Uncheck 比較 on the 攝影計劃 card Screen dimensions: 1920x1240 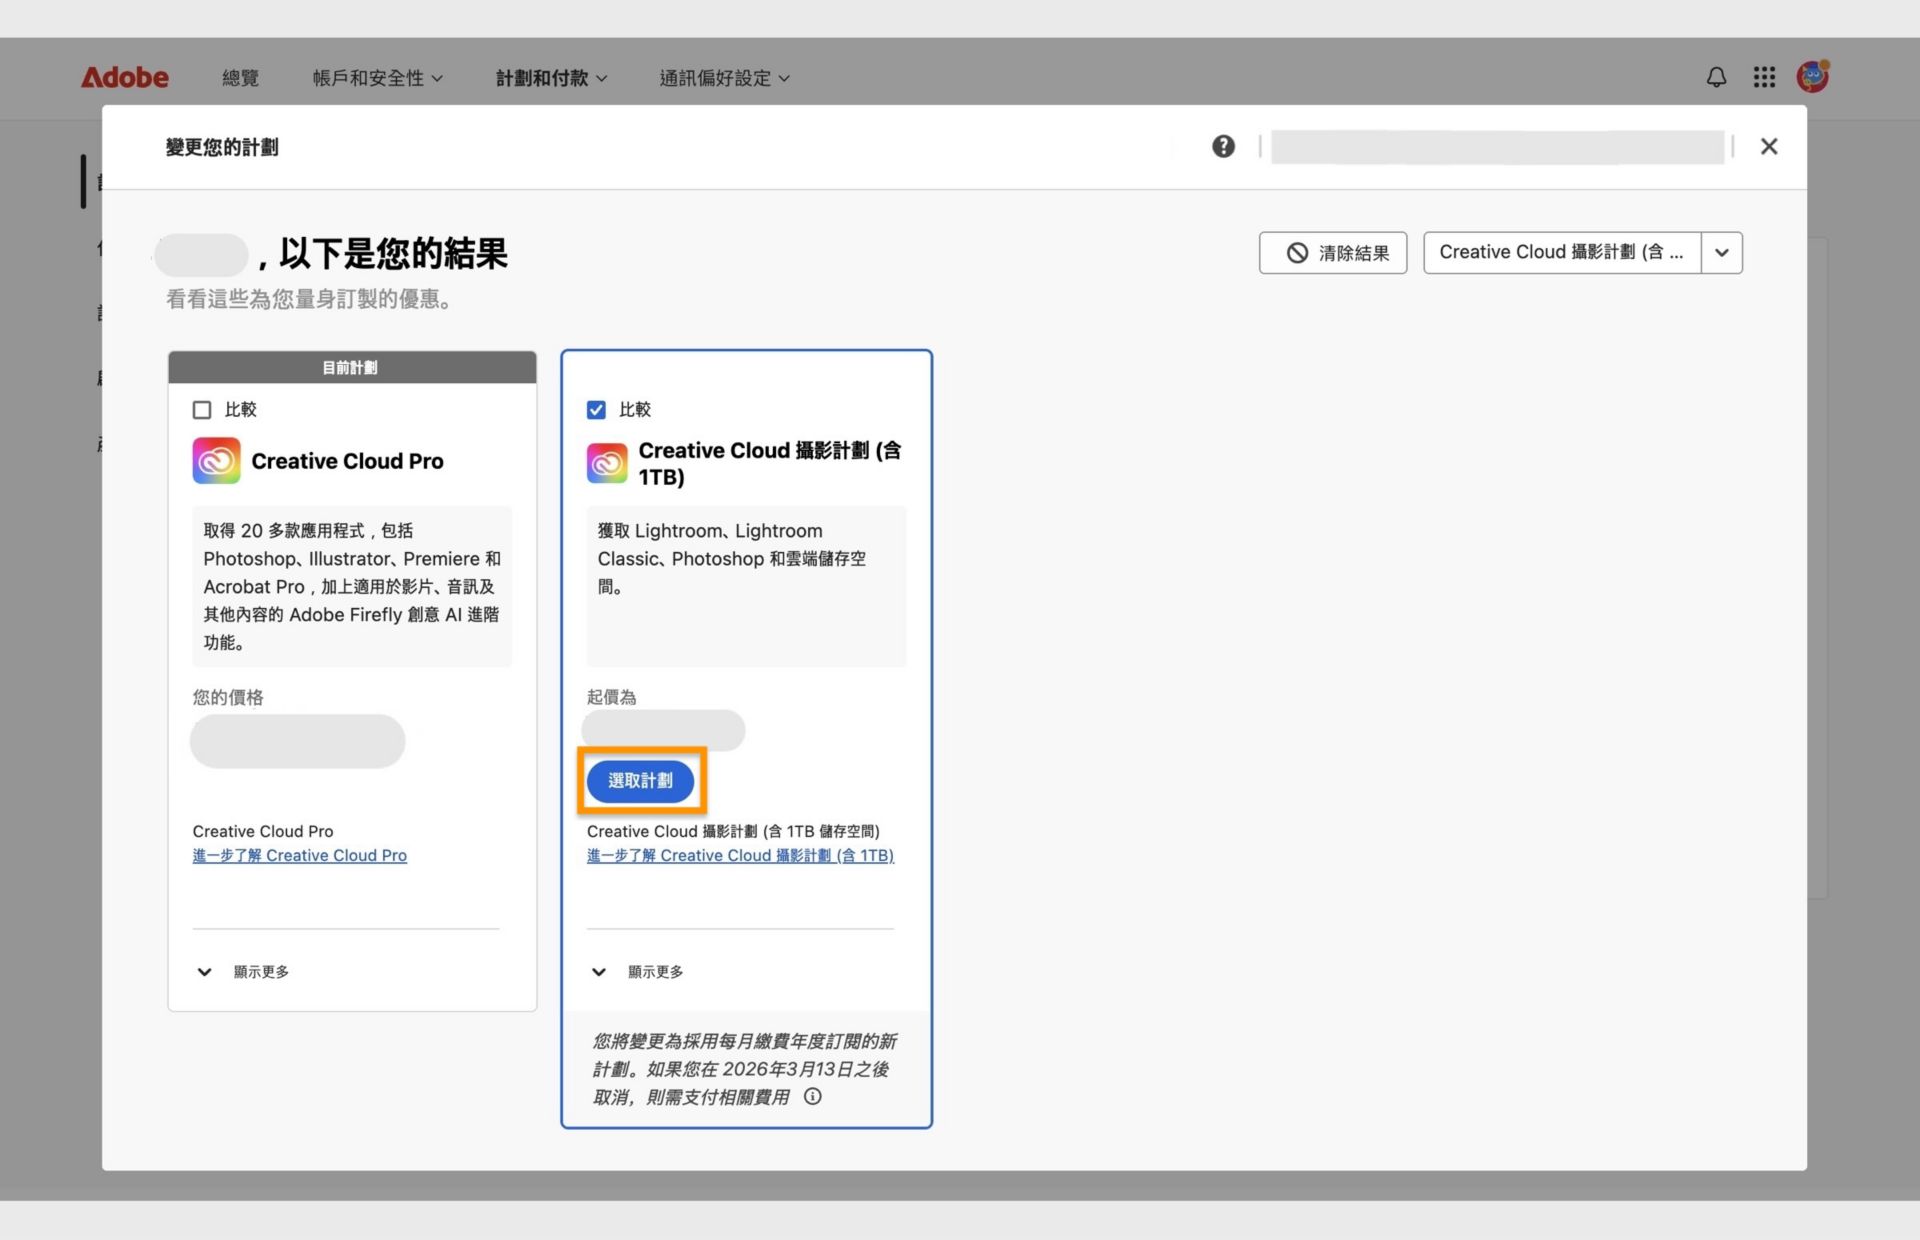click(x=596, y=409)
